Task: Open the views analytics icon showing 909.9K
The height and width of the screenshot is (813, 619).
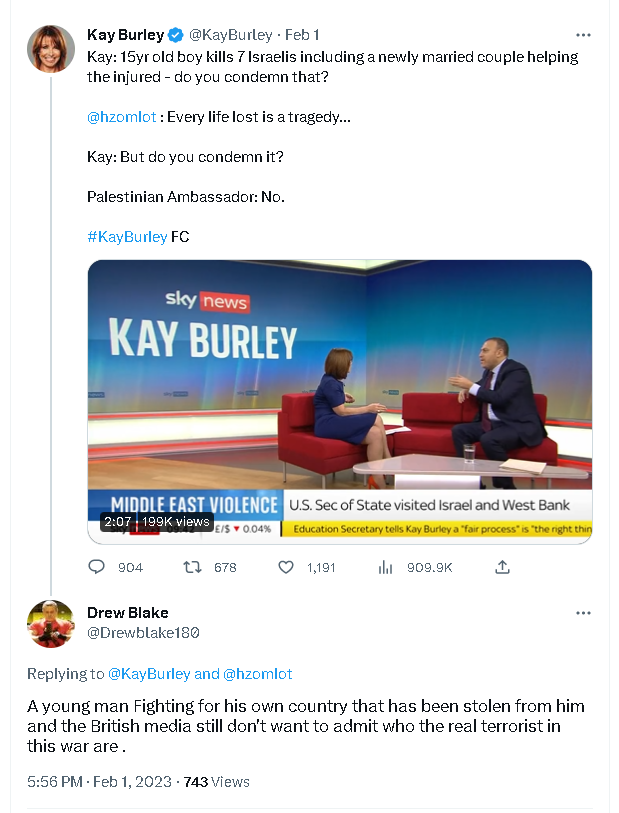Action: (x=386, y=567)
